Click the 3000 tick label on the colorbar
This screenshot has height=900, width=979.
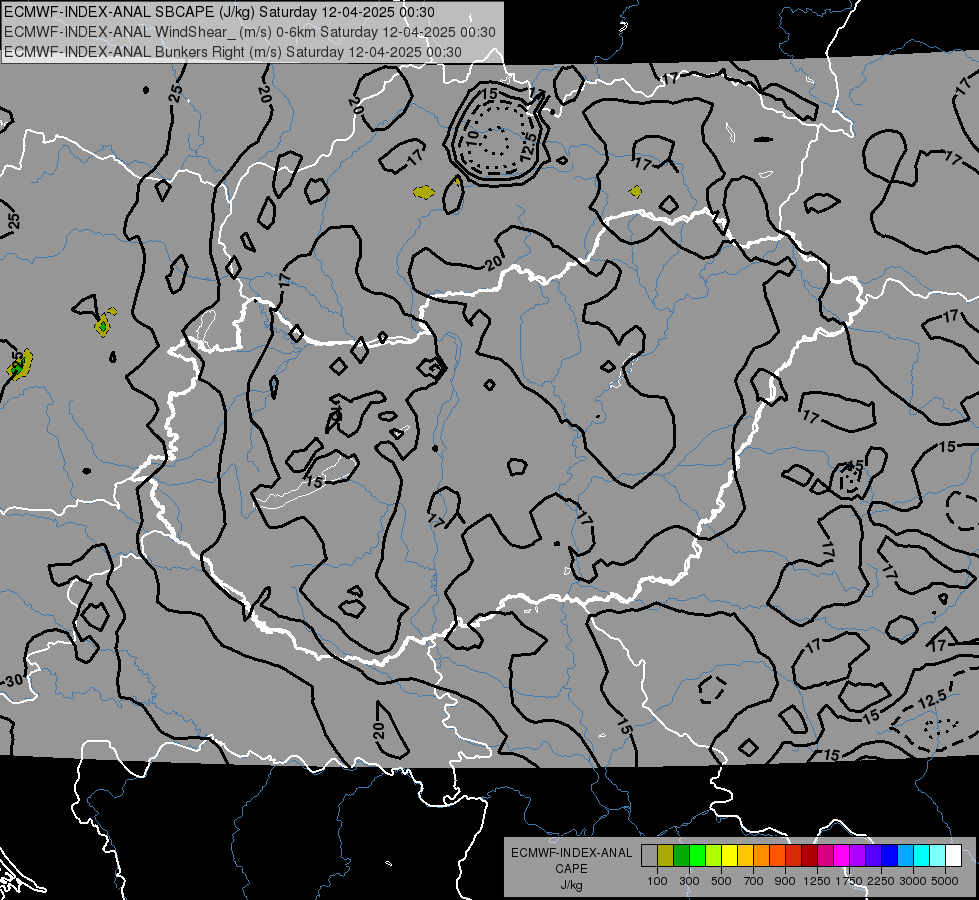(x=913, y=881)
